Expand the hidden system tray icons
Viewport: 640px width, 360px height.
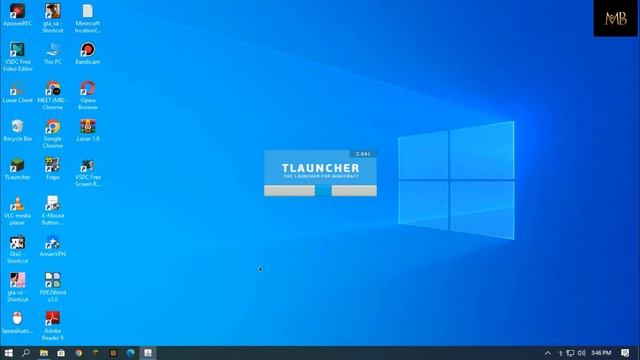(x=548, y=353)
